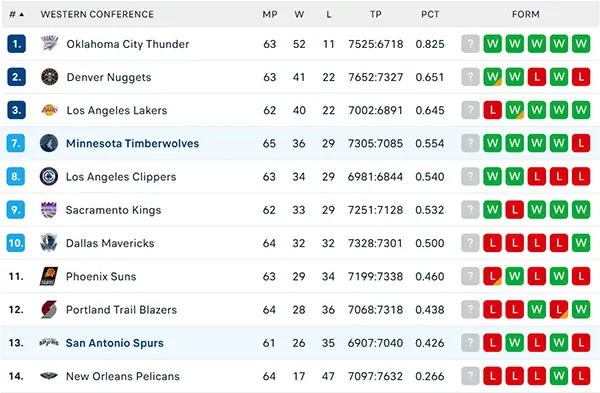Sort standings by MP column header

270,15
